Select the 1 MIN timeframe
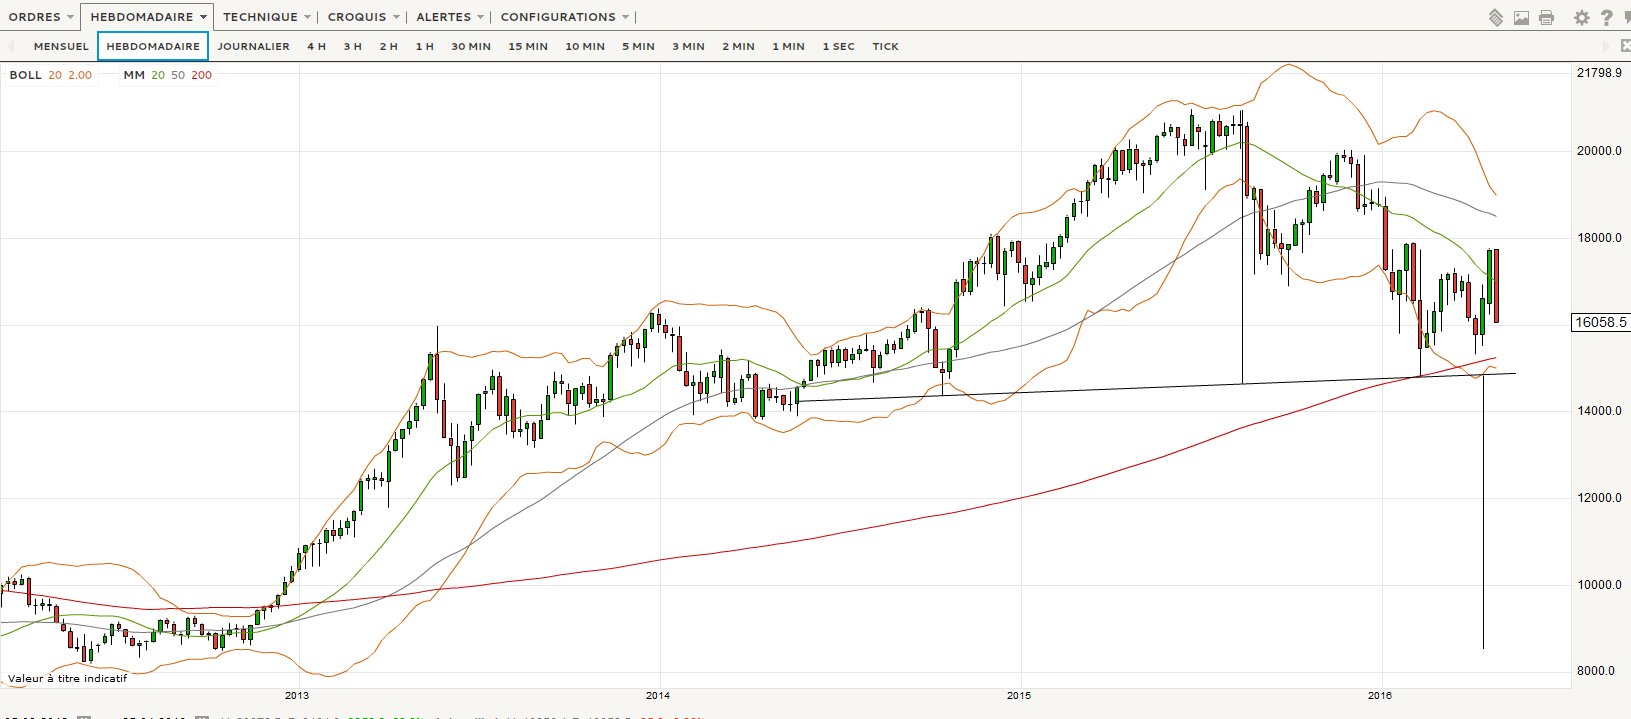The width and height of the screenshot is (1631, 719). 788,46
